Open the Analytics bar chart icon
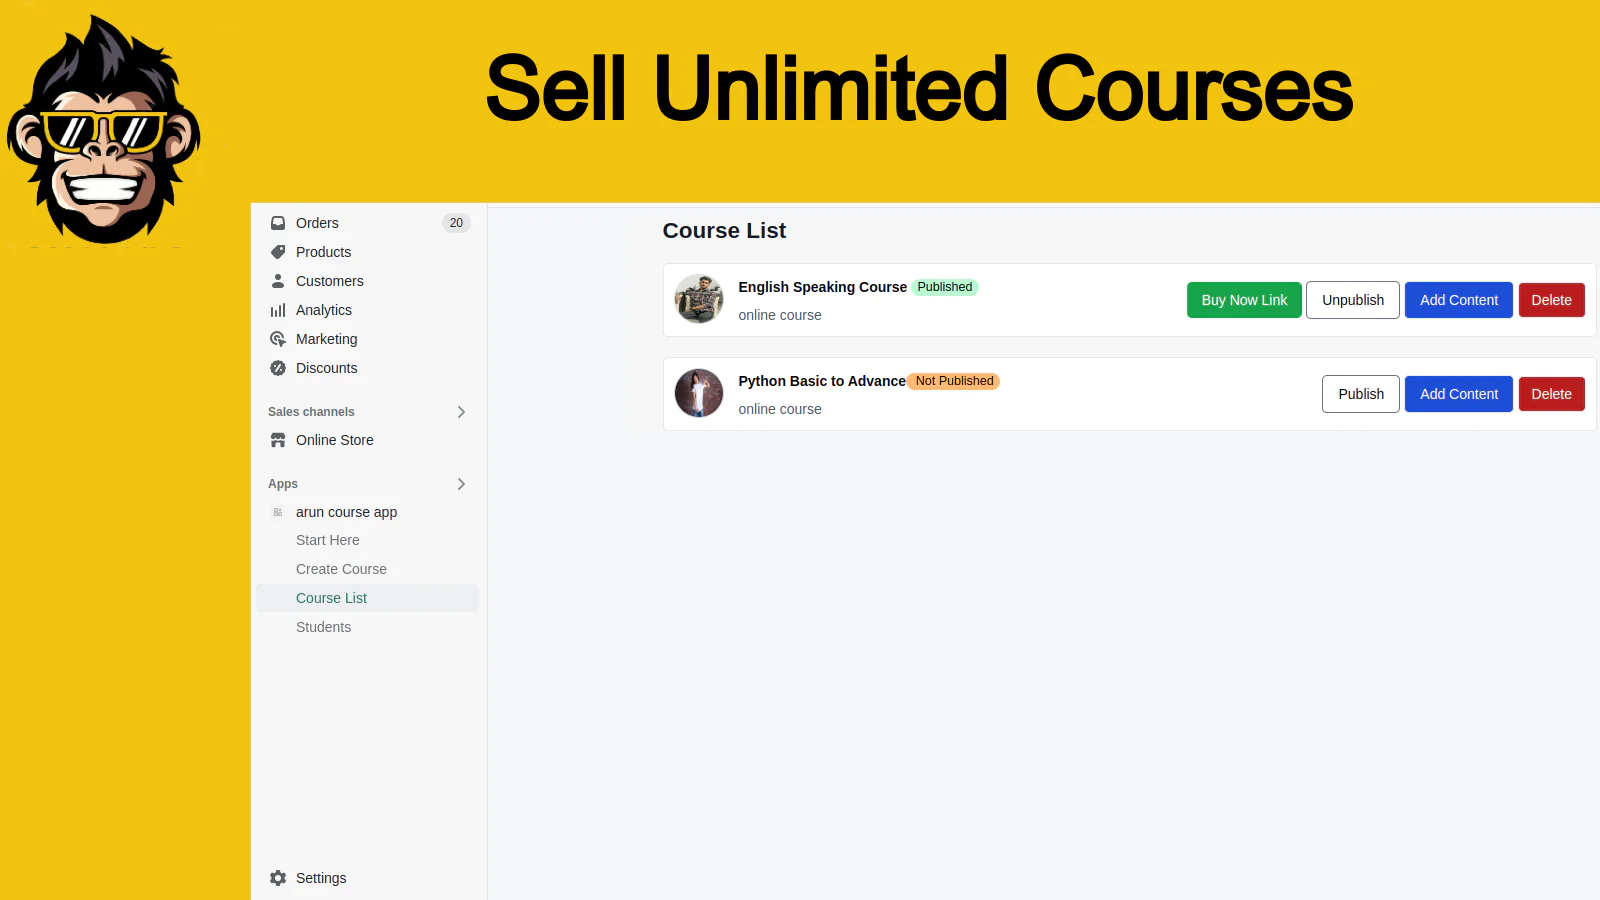 click(278, 310)
